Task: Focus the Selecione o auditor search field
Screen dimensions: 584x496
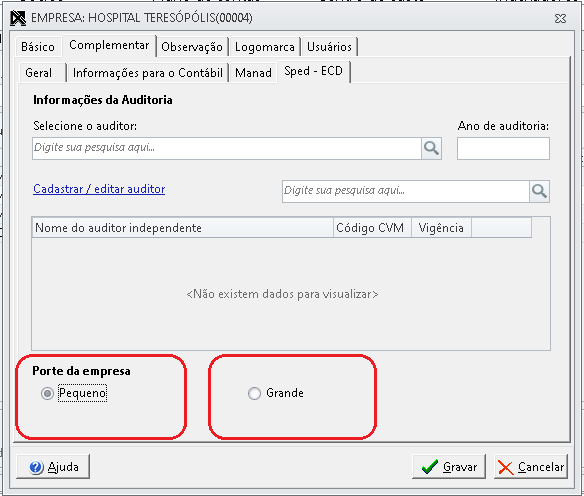Action: [x=227, y=149]
